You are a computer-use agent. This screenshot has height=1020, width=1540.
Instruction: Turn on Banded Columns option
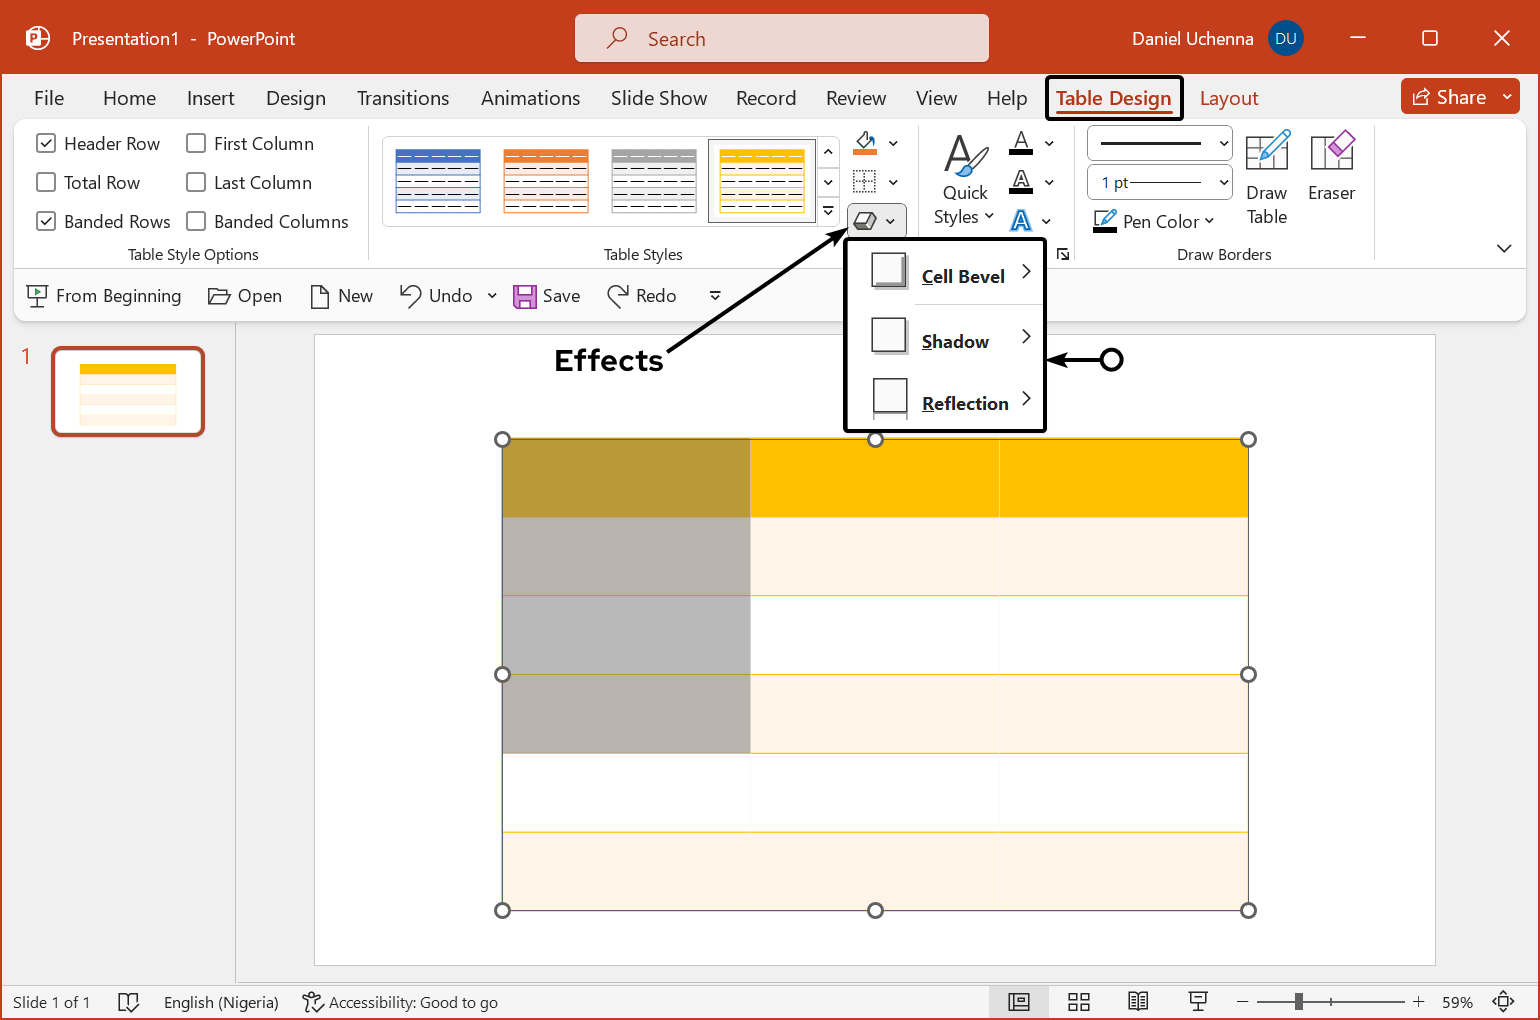pyautogui.click(x=197, y=222)
